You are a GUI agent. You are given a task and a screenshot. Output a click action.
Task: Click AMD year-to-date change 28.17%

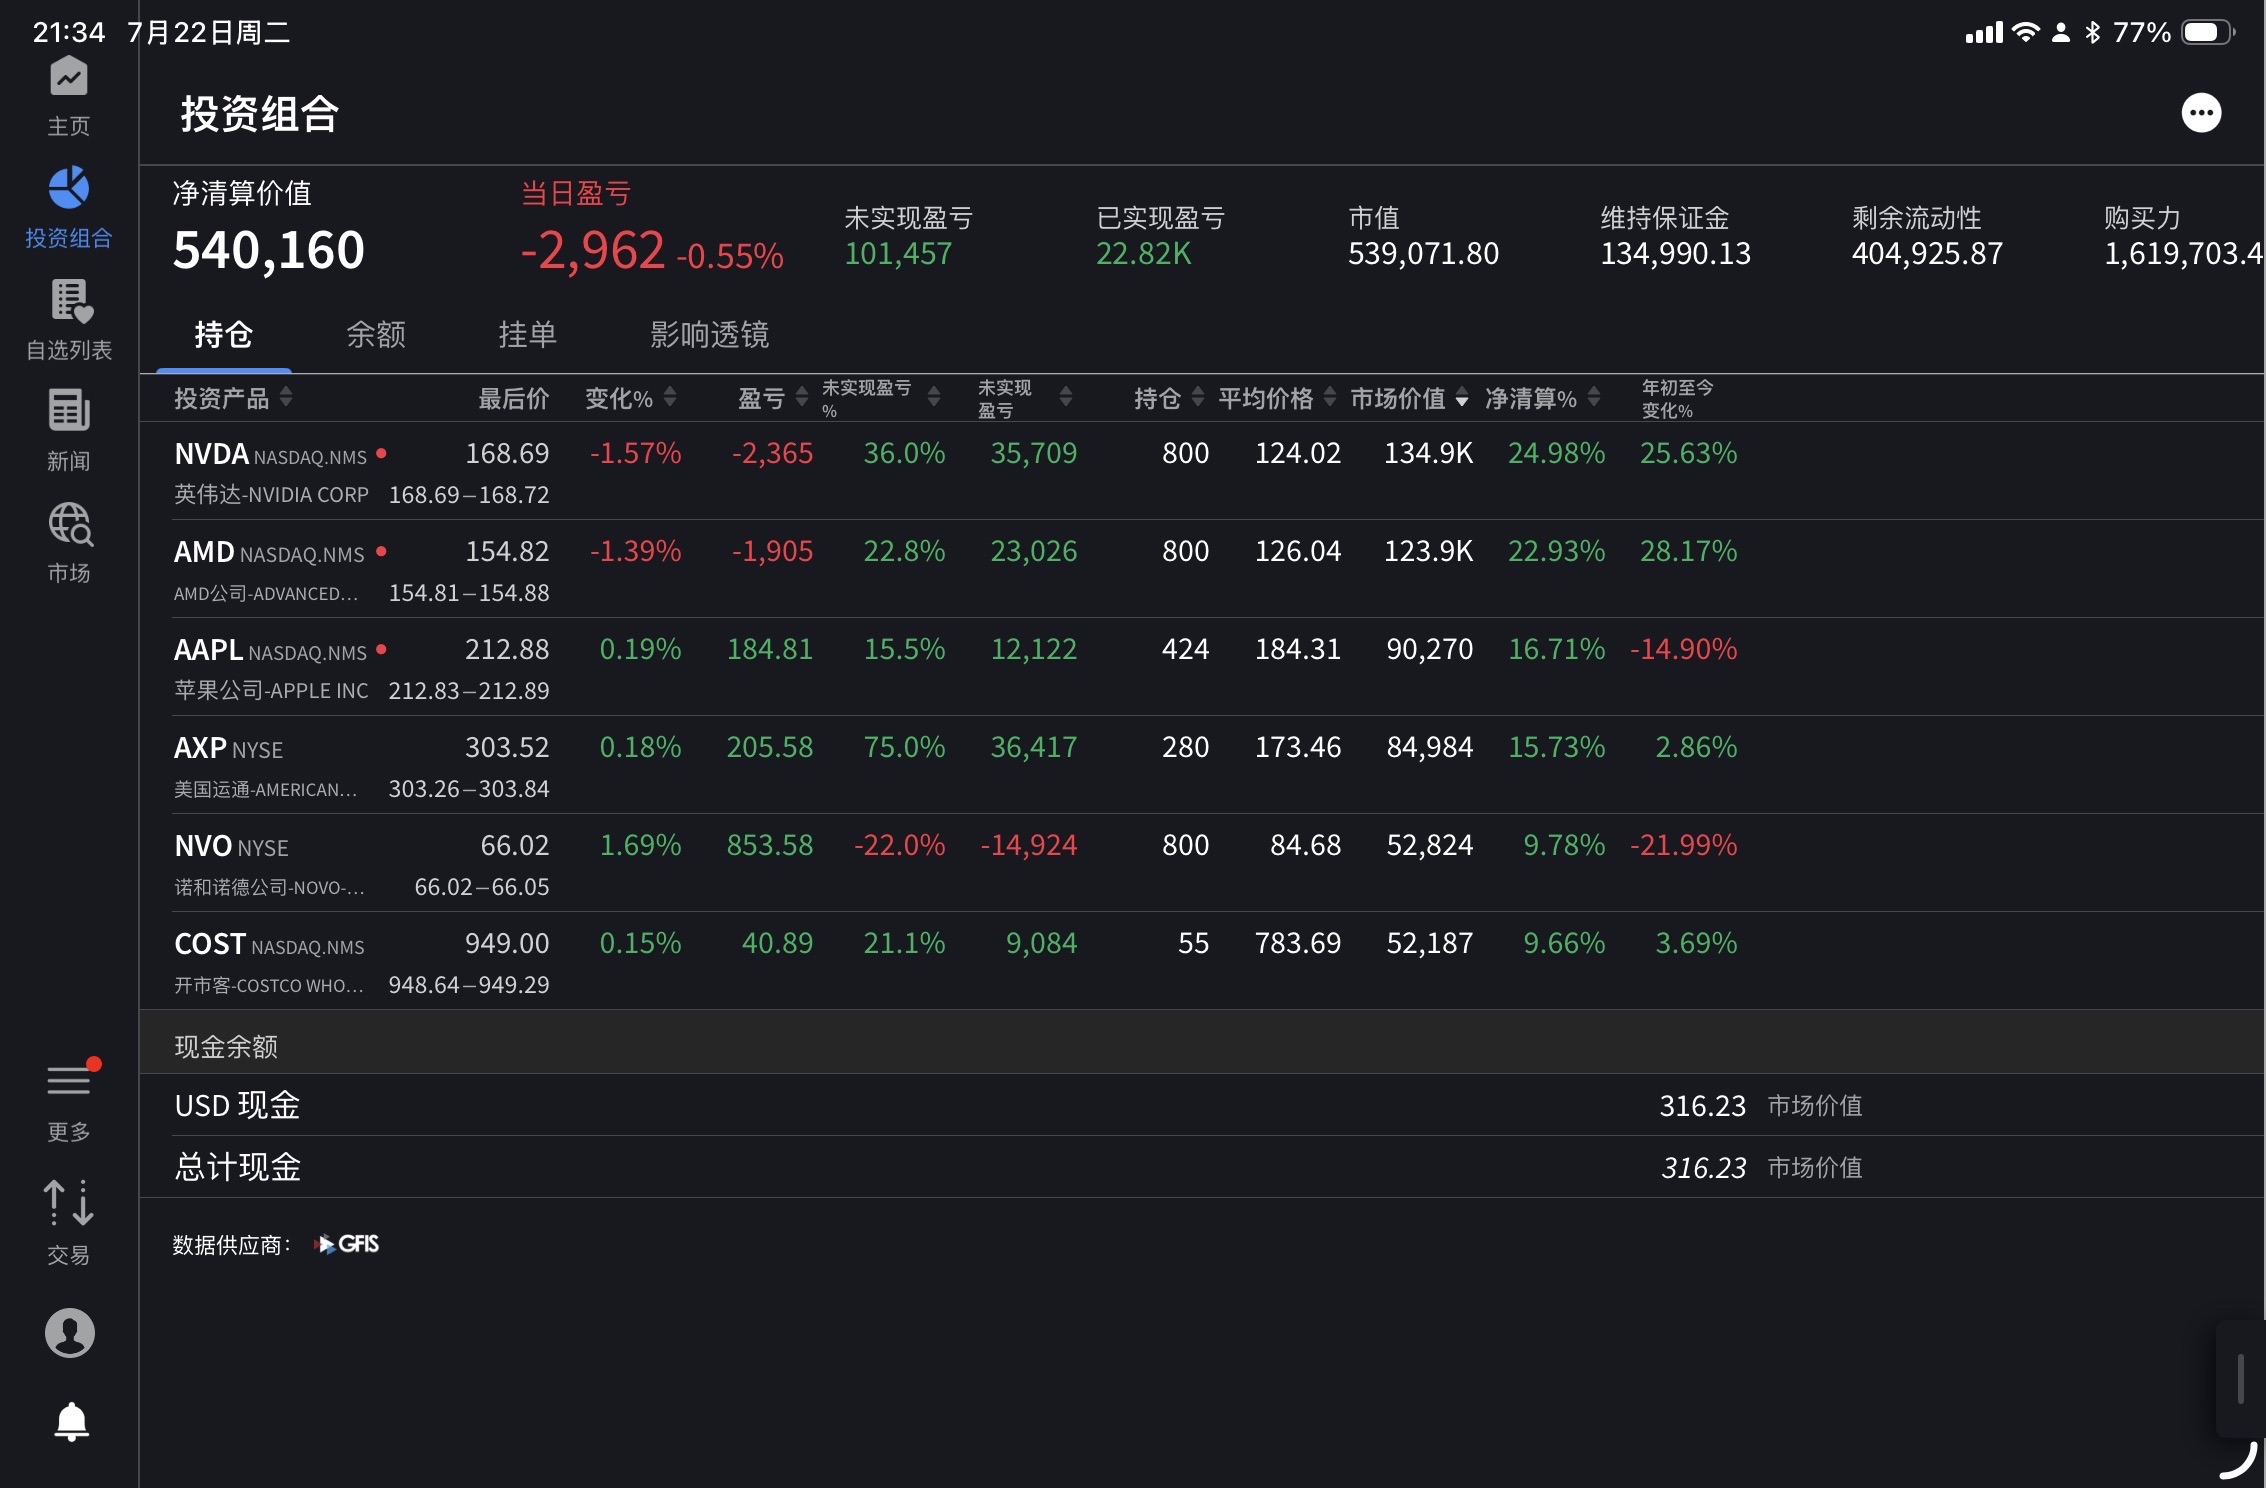pos(1688,551)
